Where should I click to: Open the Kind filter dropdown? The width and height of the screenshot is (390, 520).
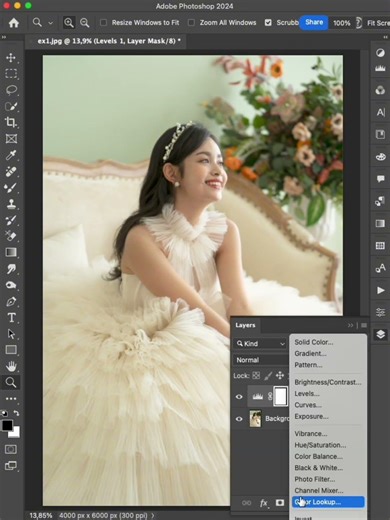[x=260, y=343]
